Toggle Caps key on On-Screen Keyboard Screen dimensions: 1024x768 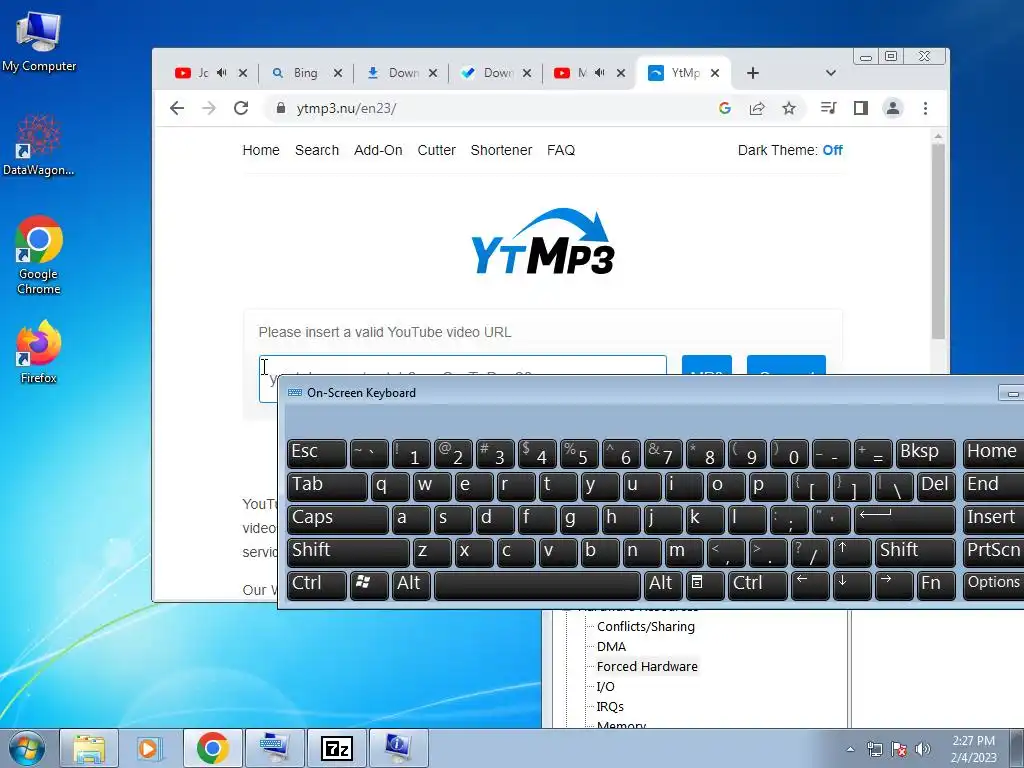point(337,519)
